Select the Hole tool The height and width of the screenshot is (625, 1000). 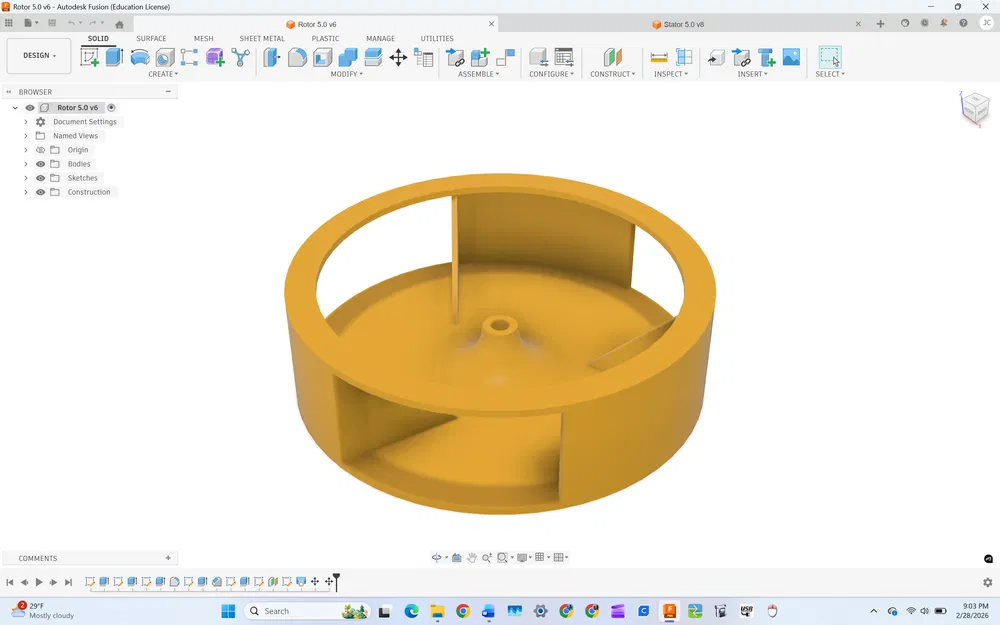tap(165, 57)
